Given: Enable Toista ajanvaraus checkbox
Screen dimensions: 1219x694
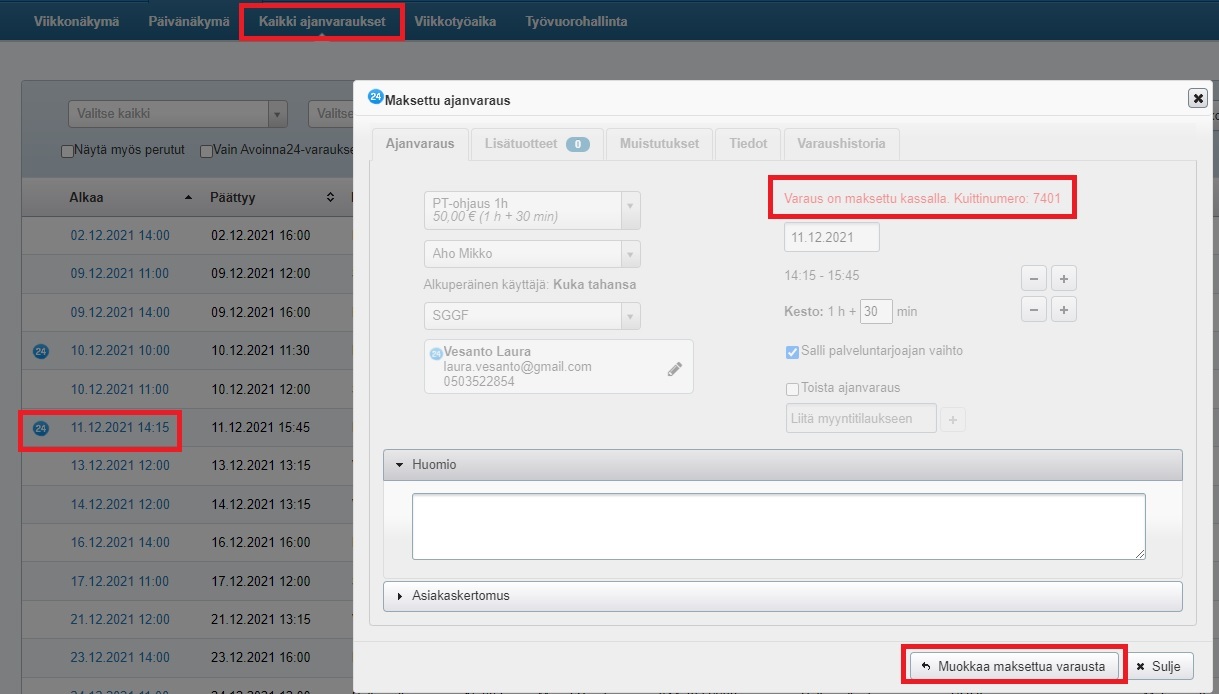Looking at the screenshot, I should coord(792,389).
